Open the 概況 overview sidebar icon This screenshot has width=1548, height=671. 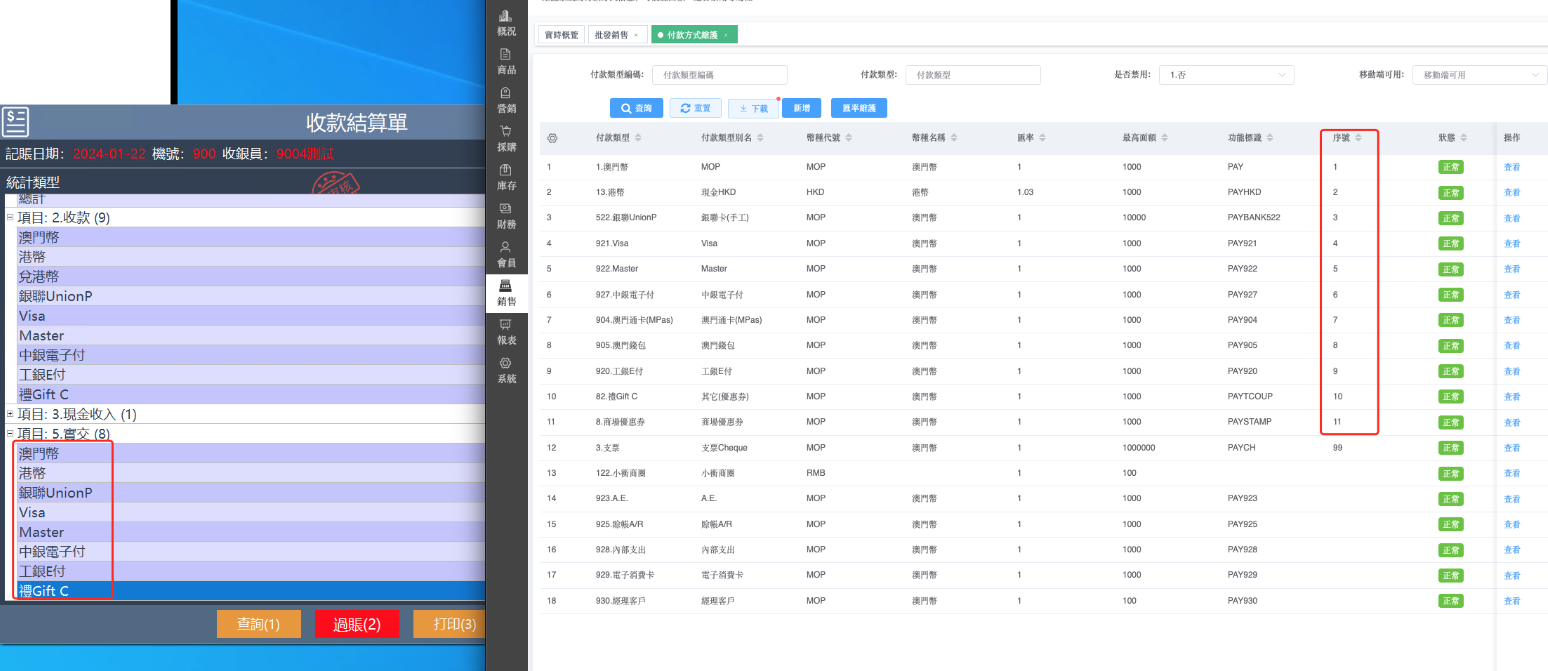506,22
